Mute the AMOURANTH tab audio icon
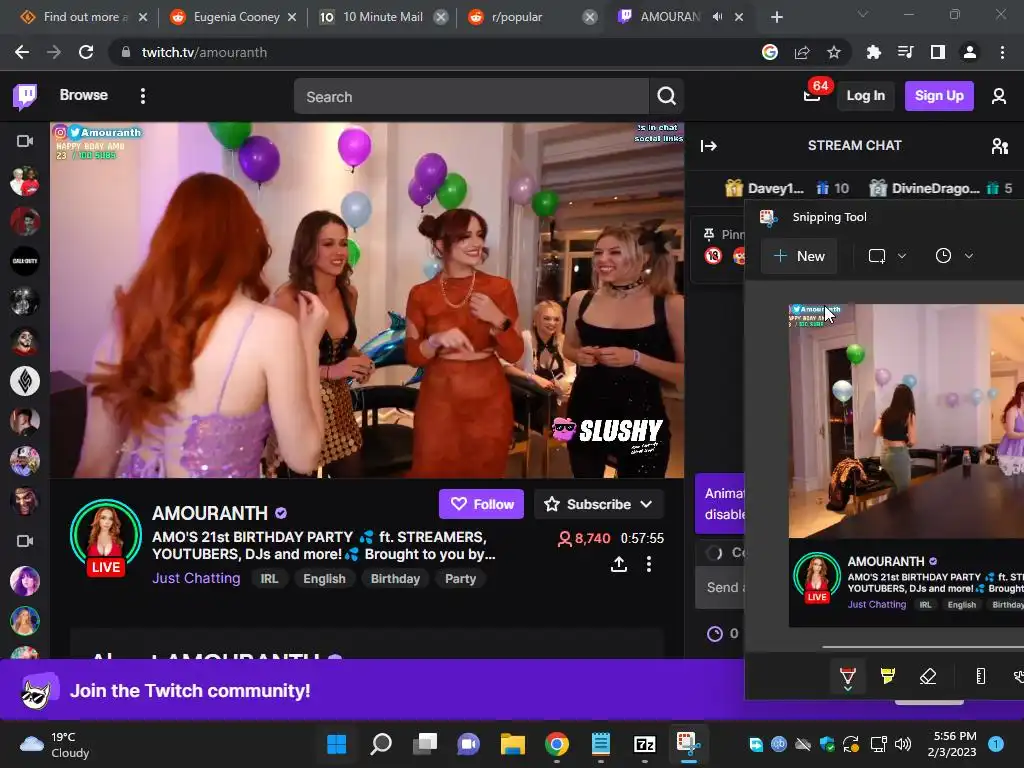Screen dimensions: 1024x768 tap(717, 17)
